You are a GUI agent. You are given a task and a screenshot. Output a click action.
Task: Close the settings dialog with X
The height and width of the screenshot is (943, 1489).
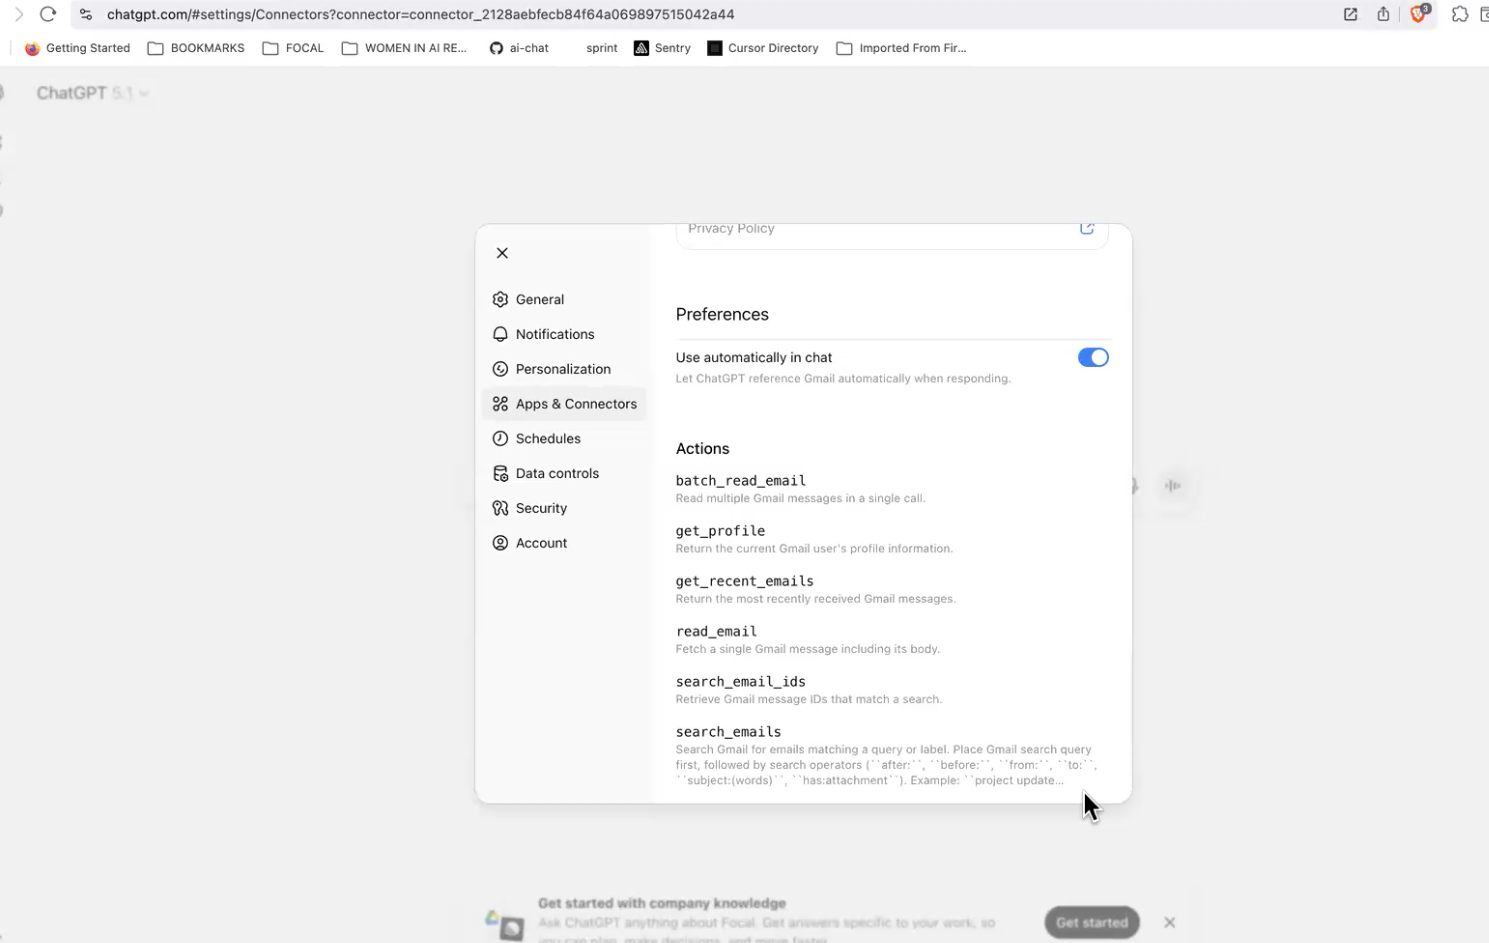click(x=502, y=253)
